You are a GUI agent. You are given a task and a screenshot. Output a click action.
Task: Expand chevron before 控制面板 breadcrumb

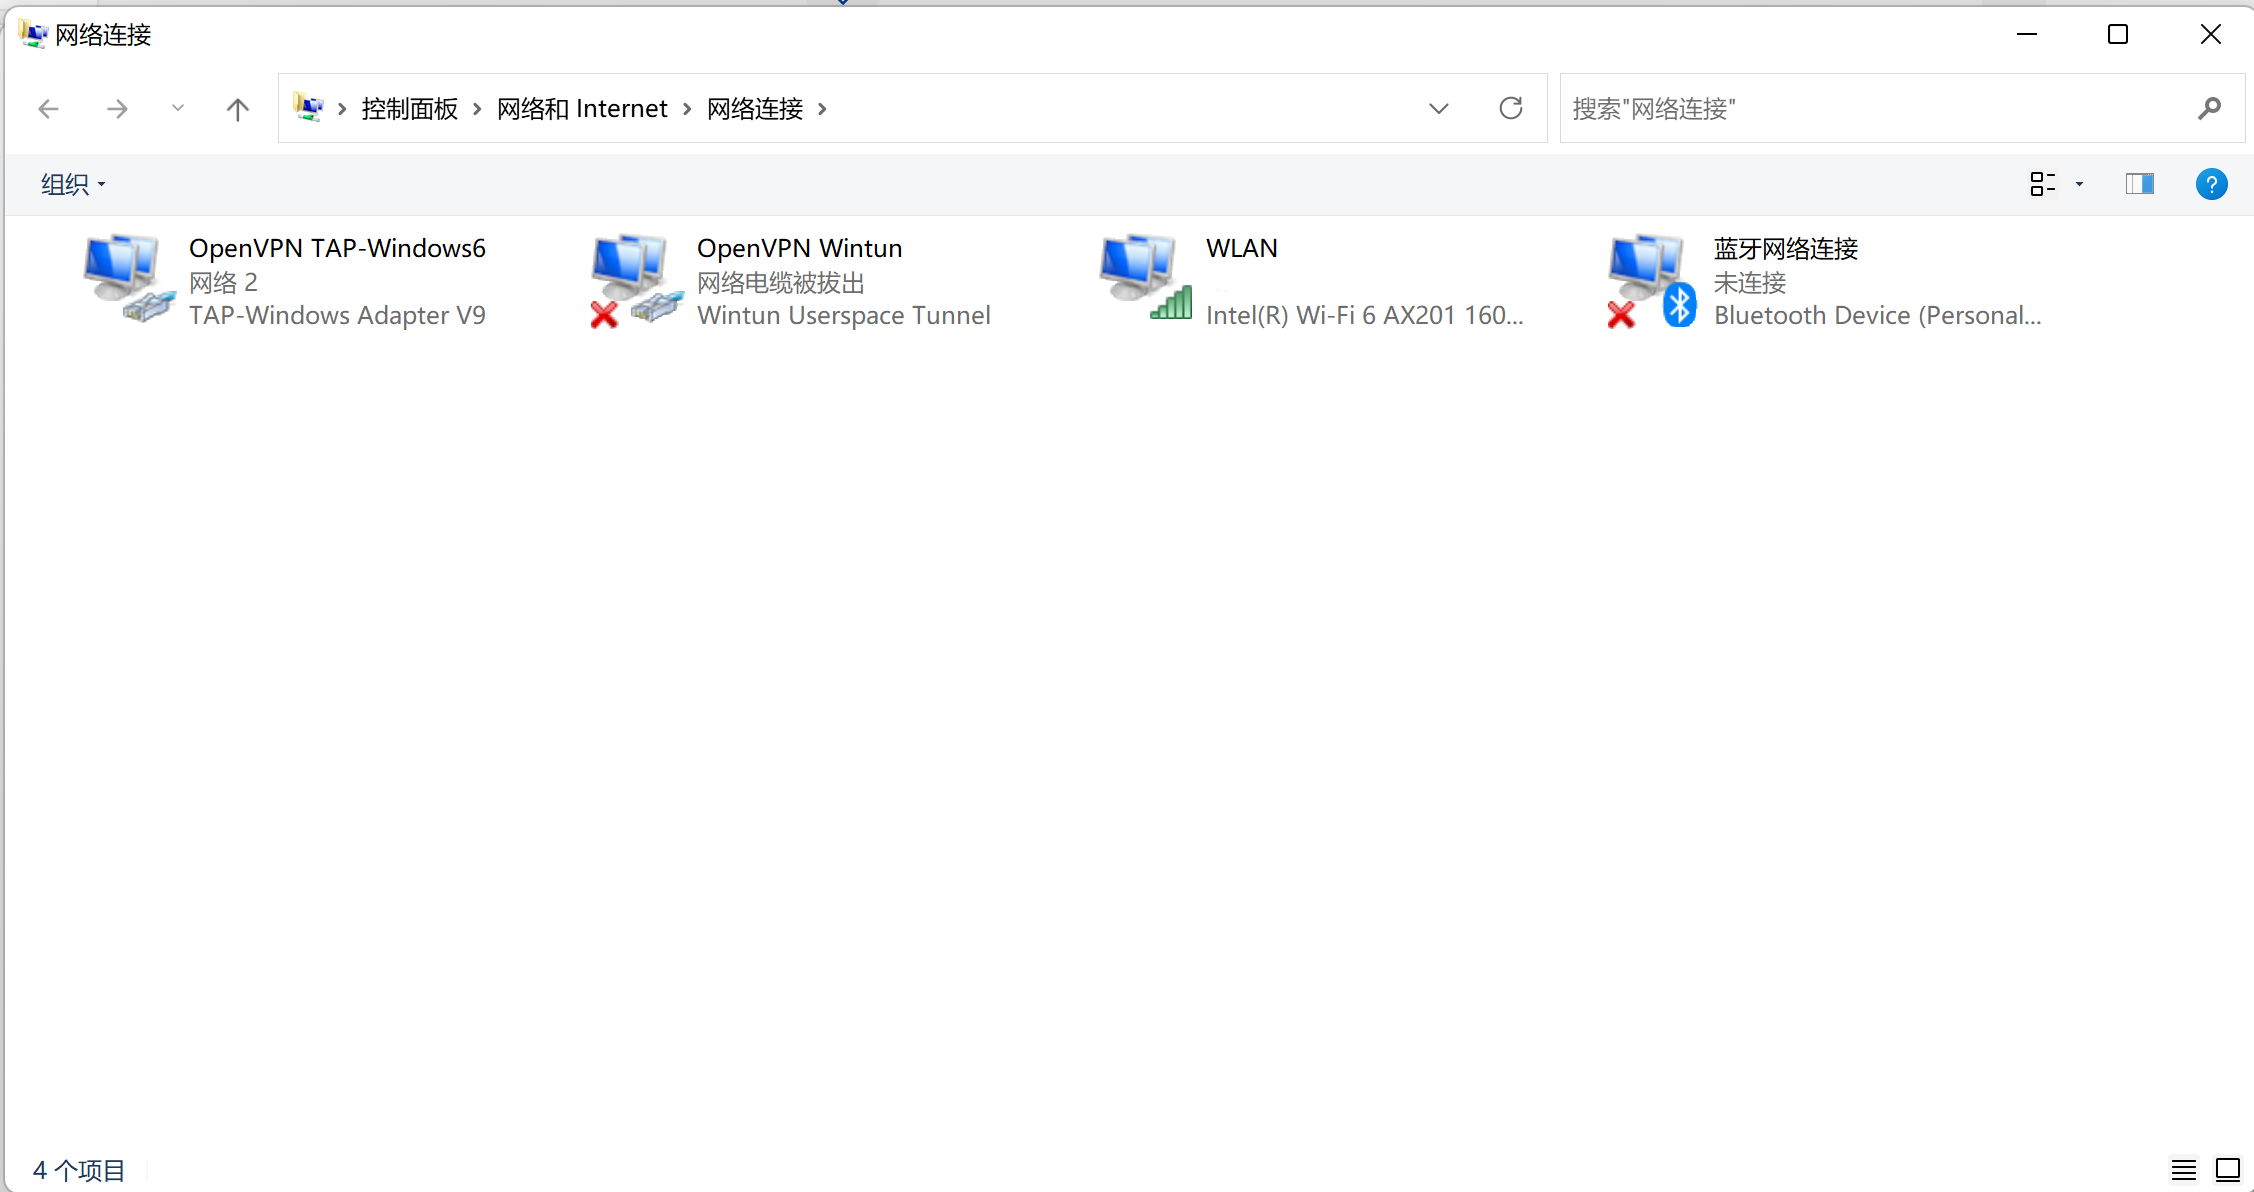click(342, 108)
